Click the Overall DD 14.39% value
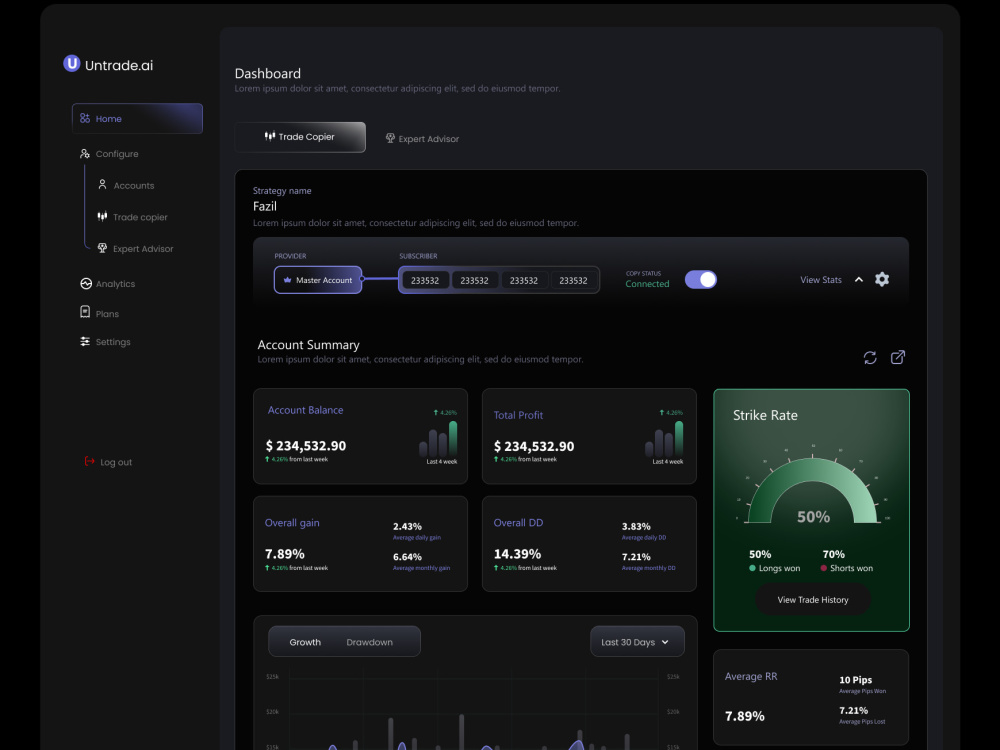 point(517,554)
